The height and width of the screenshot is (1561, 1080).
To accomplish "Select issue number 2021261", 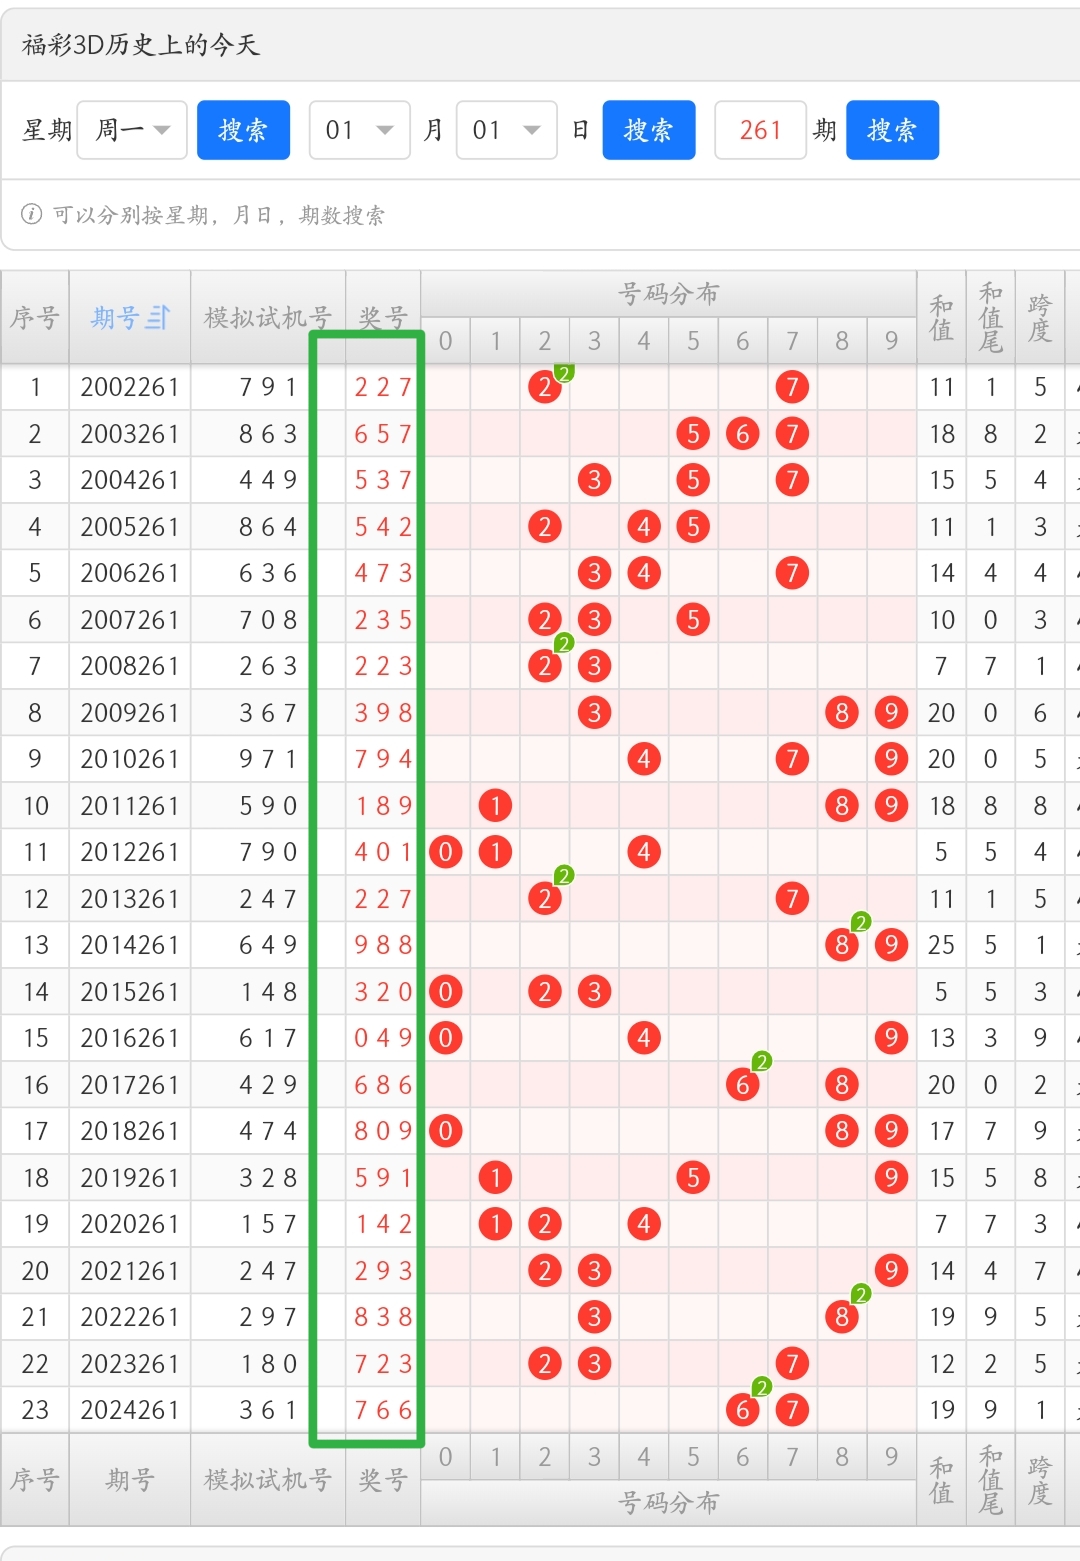I will coord(130,1271).
